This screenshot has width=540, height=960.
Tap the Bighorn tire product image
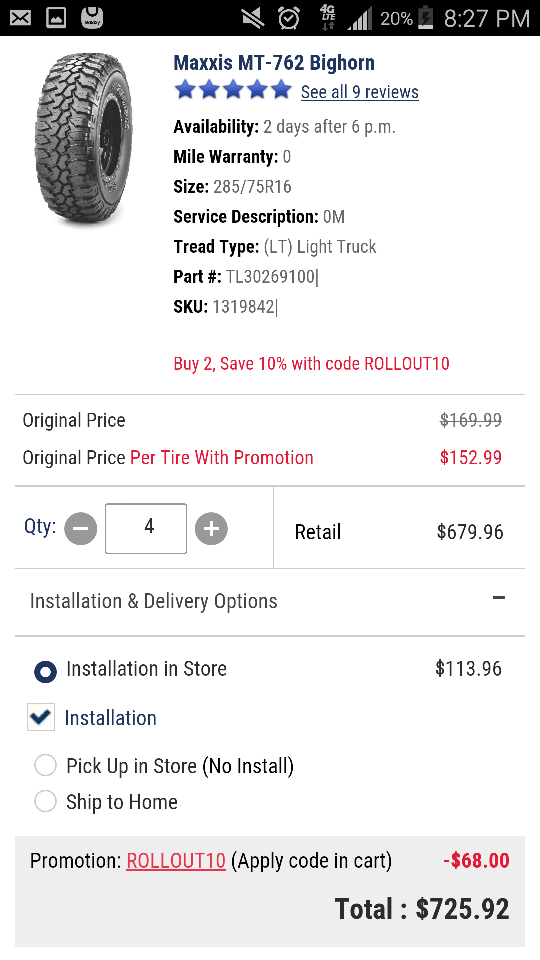click(x=84, y=140)
